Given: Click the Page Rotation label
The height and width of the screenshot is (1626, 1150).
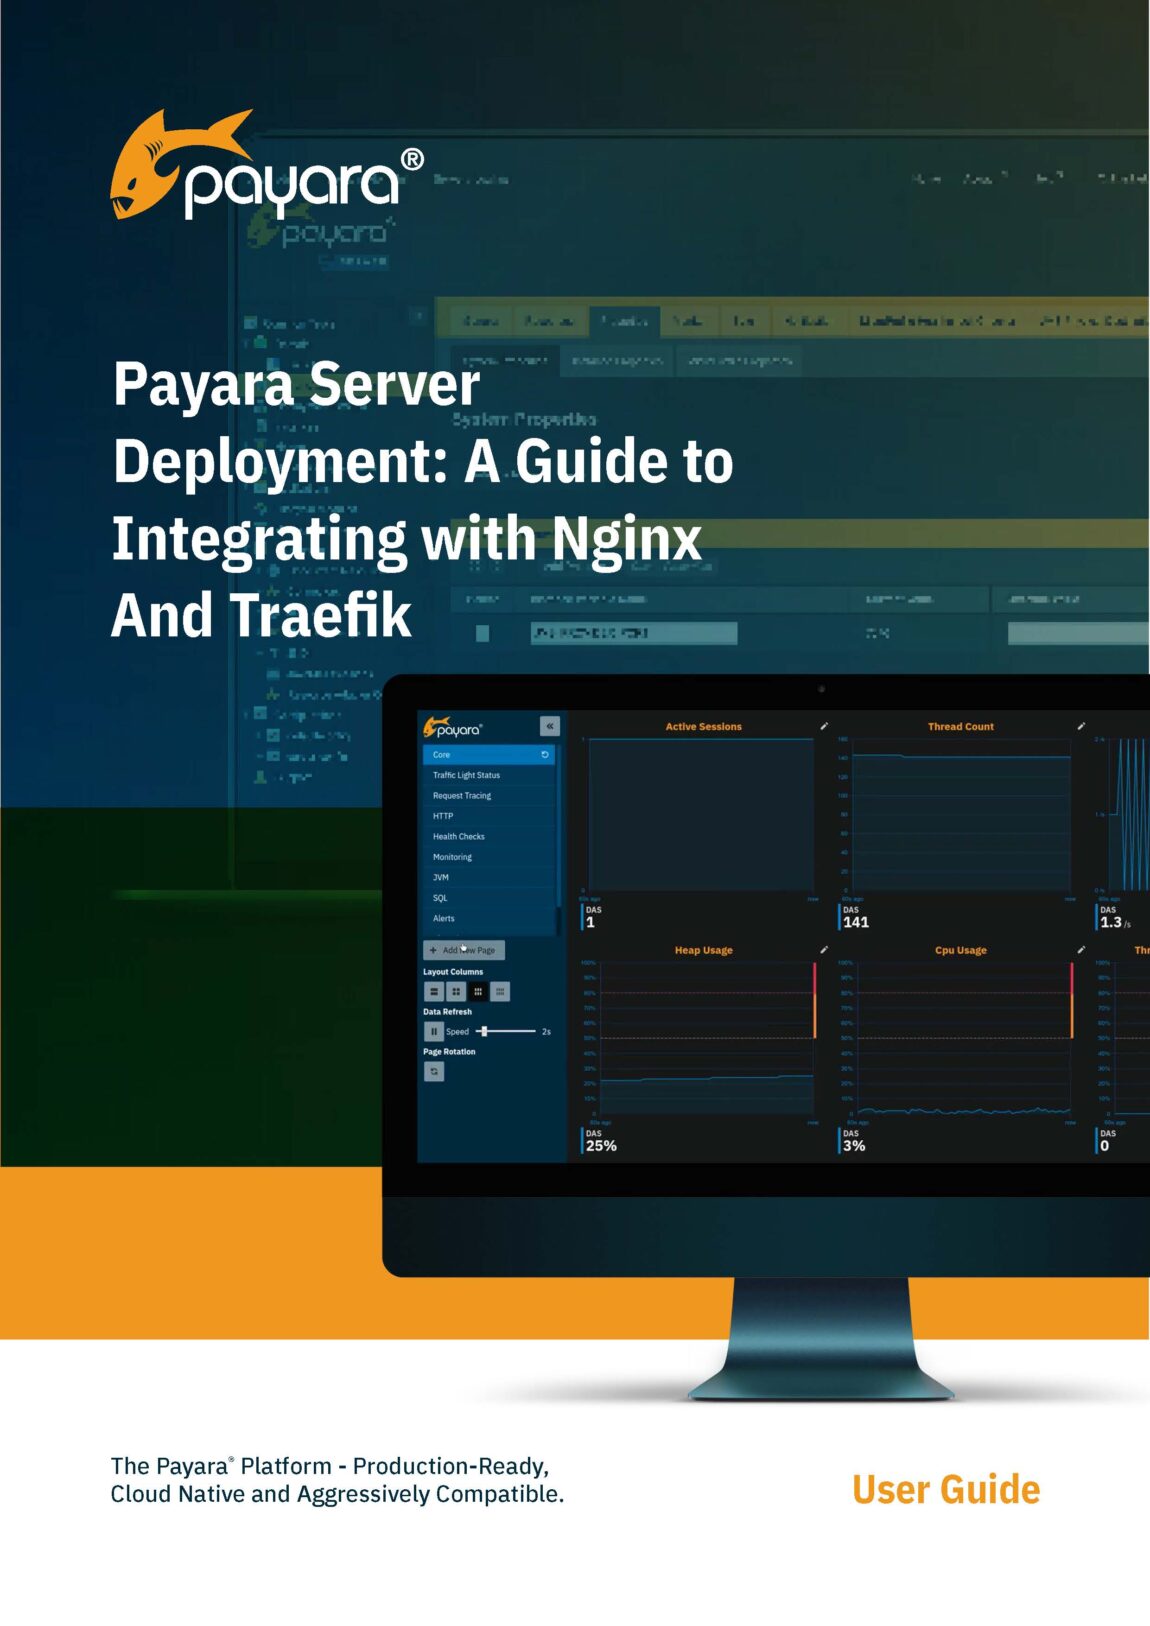Looking at the screenshot, I should pyautogui.click(x=449, y=1052).
